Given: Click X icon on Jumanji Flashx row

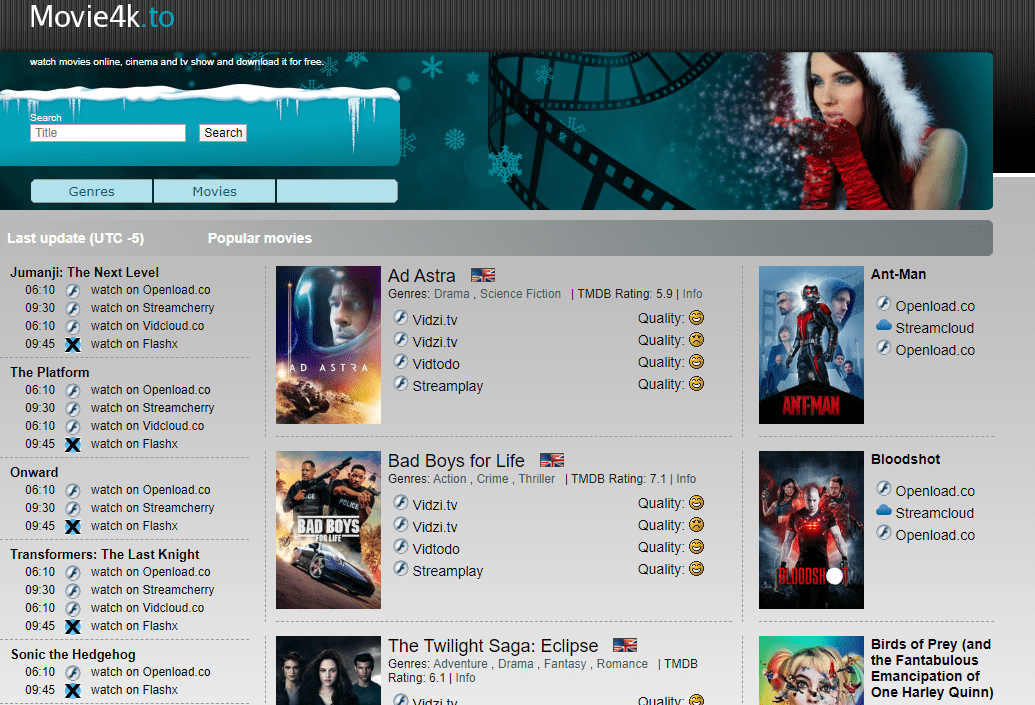Looking at the screenshot, I should pos(73,345).
